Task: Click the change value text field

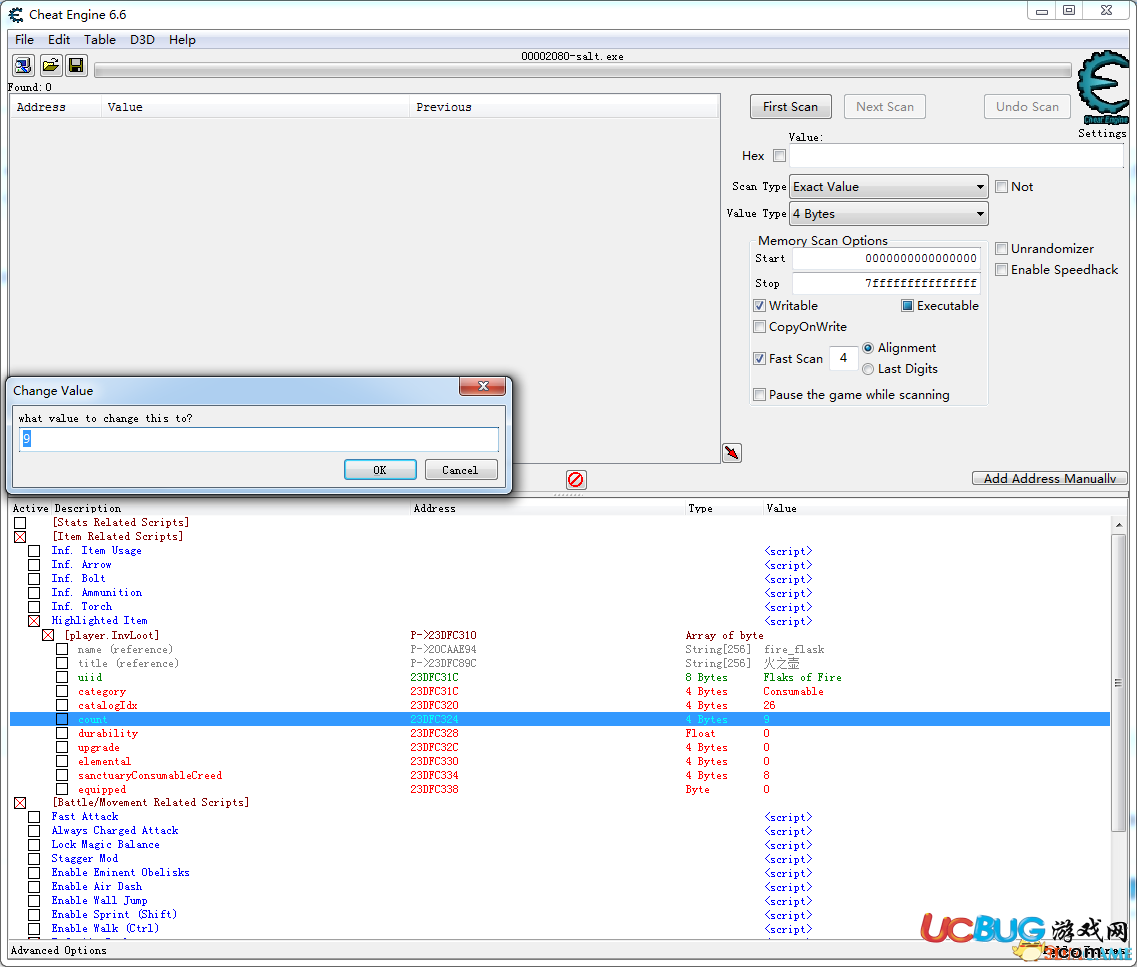Action: click(259, 439)
